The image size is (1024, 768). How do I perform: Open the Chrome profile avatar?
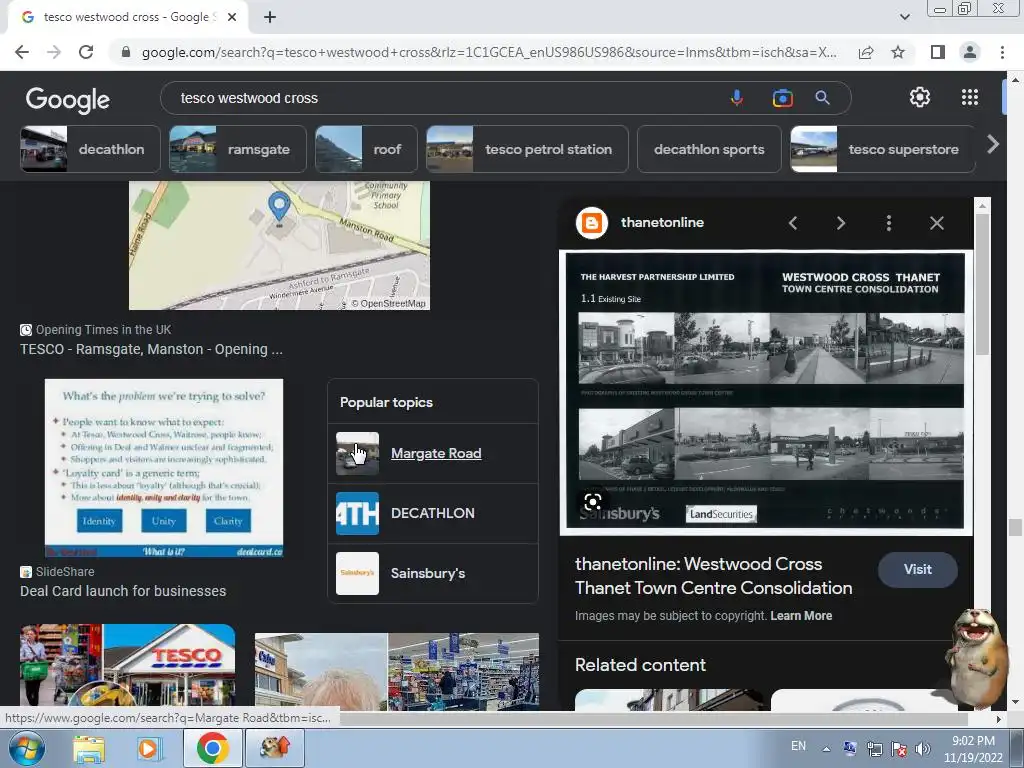(x=970, y=52)
